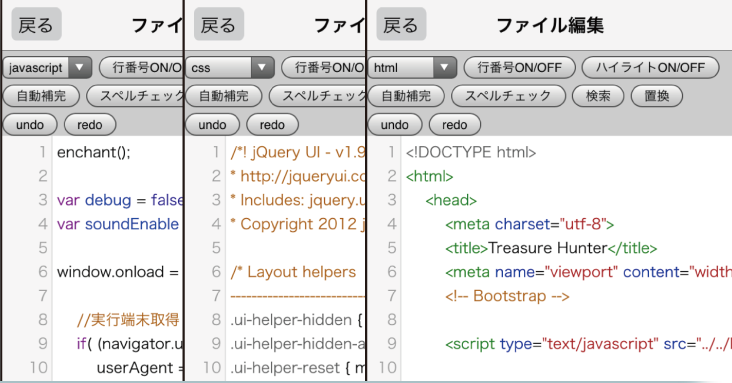The image size is (732, 383).
Task: Click the script type="text/javascript" line
Action: point(588,344)
